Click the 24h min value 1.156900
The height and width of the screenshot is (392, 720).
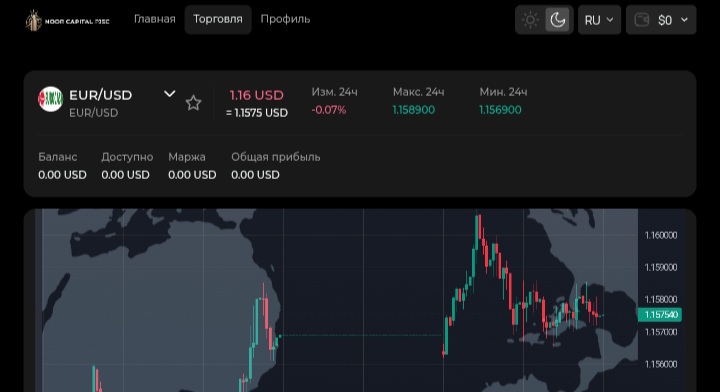click(x=500, y=110)
